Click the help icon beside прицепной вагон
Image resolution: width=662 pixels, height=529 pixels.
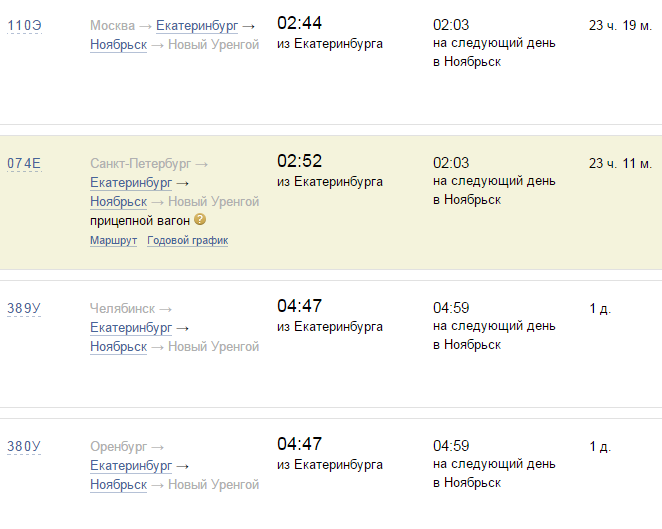click(x=200, y=220)
